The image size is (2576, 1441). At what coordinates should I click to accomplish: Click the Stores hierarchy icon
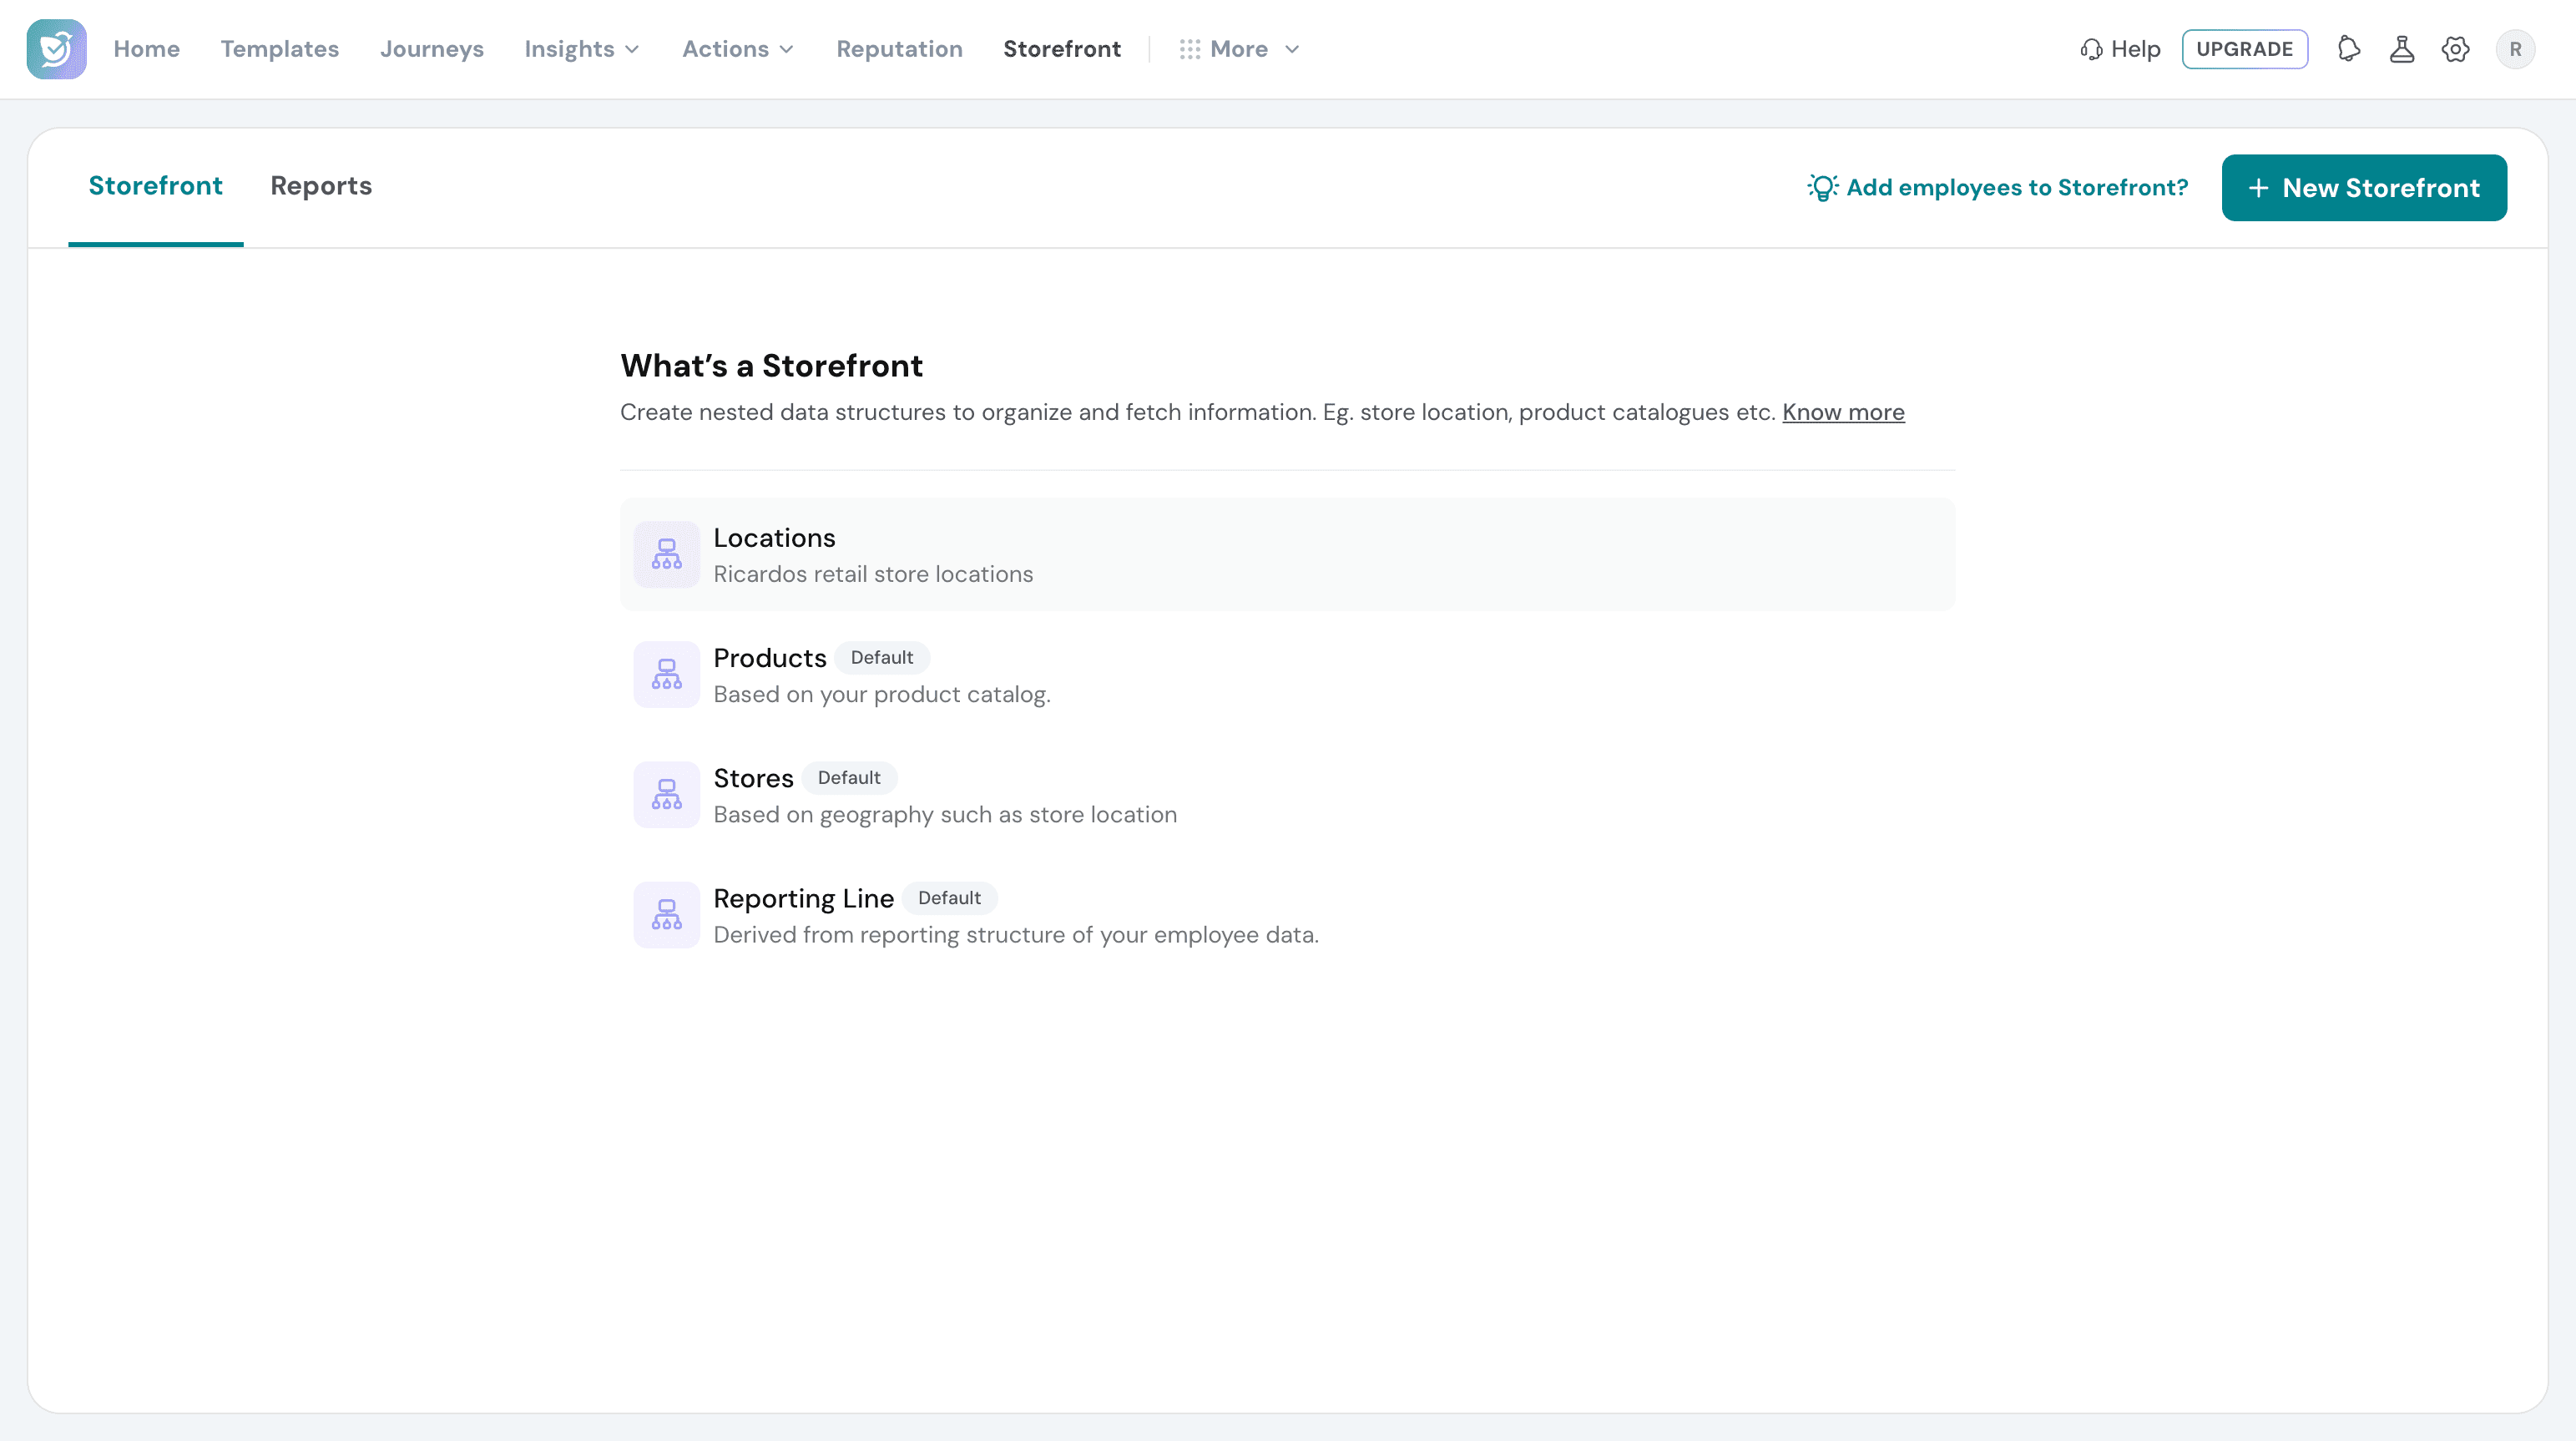pos(667,795)
